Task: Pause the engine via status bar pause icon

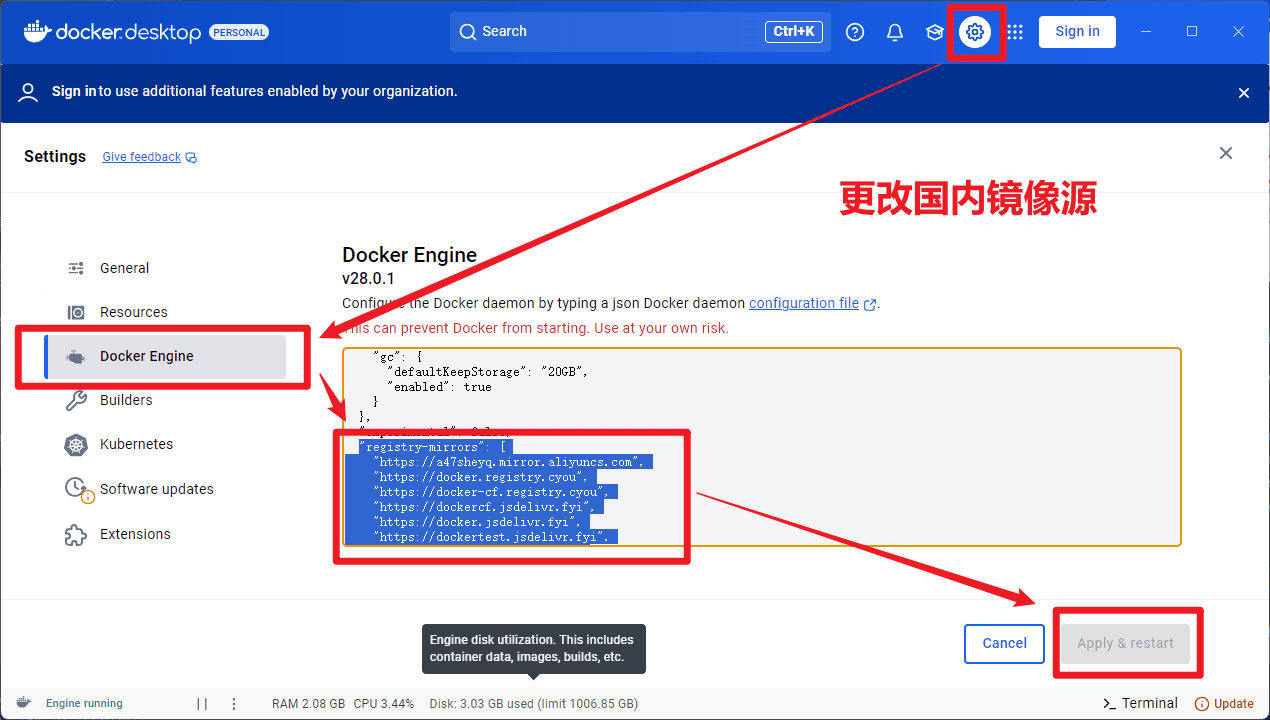Action: coord(202,703)
